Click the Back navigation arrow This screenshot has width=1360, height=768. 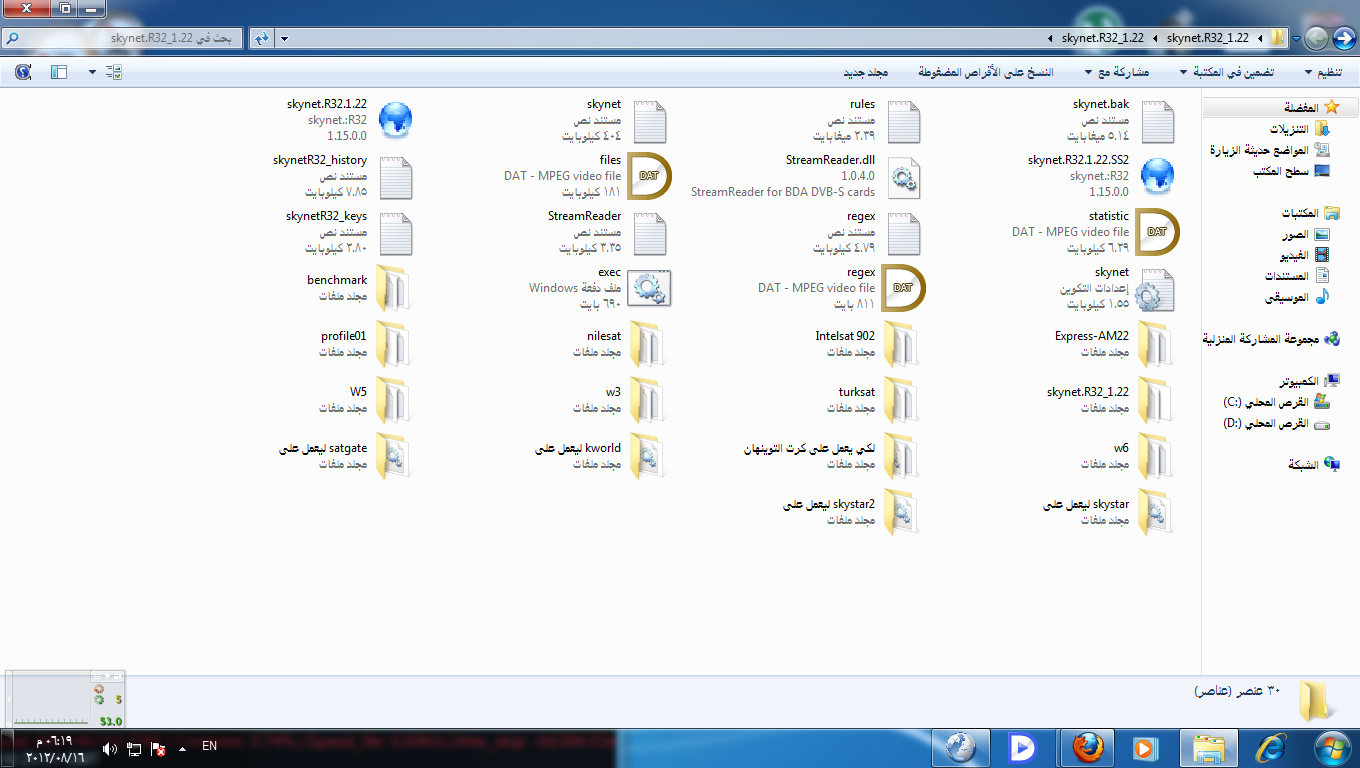tap(1344, 38)
